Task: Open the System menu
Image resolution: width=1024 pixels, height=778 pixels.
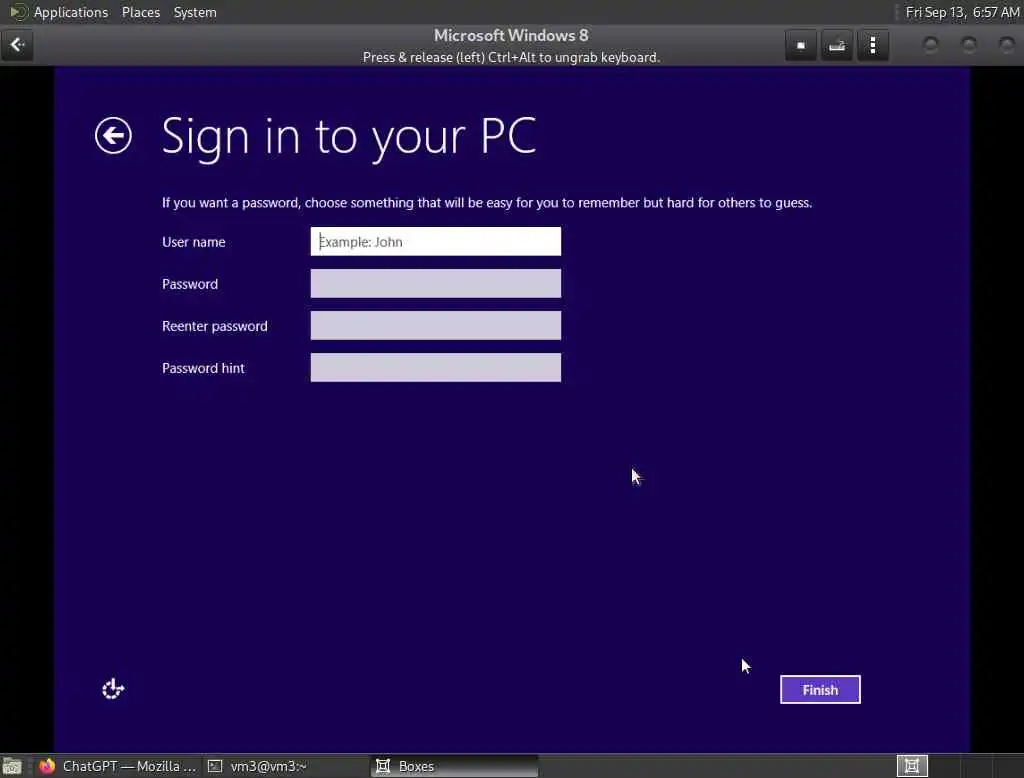Action: pos(195,12)
